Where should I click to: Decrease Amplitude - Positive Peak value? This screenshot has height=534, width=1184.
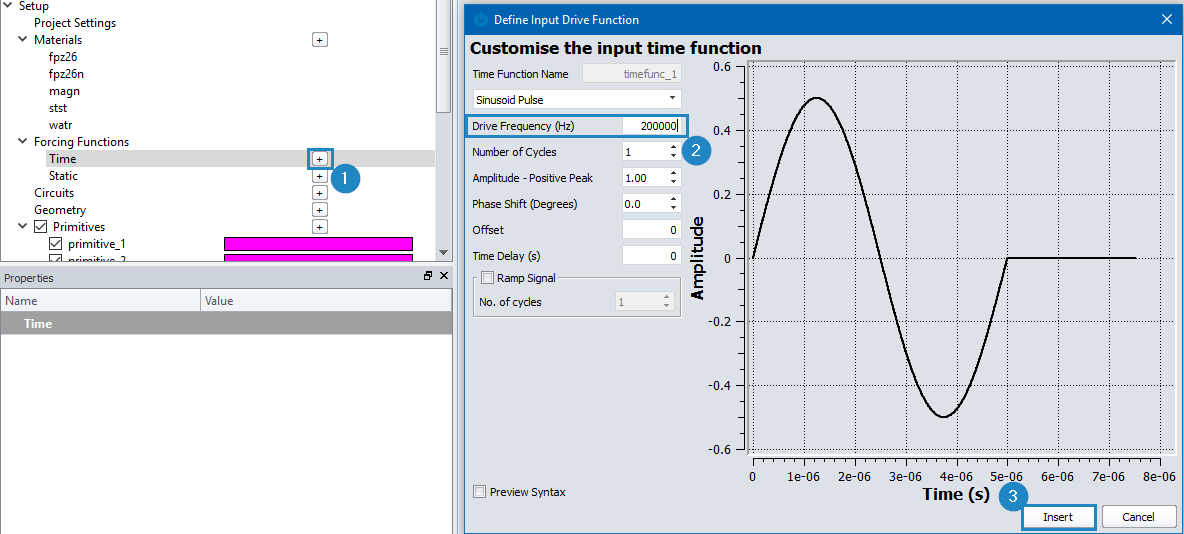pyautogui.click(x=674, y=182)
